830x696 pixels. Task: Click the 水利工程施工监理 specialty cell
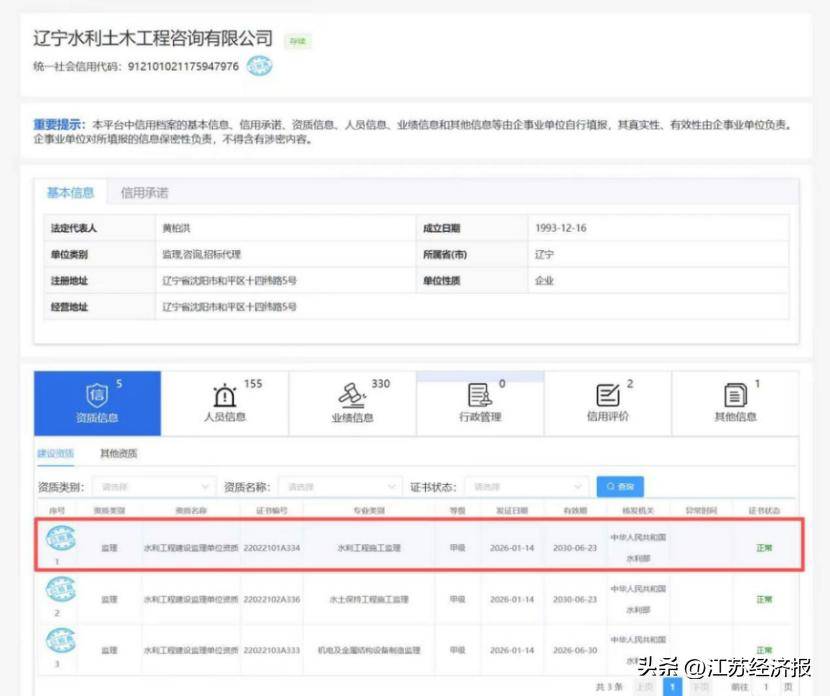point(369,548)
